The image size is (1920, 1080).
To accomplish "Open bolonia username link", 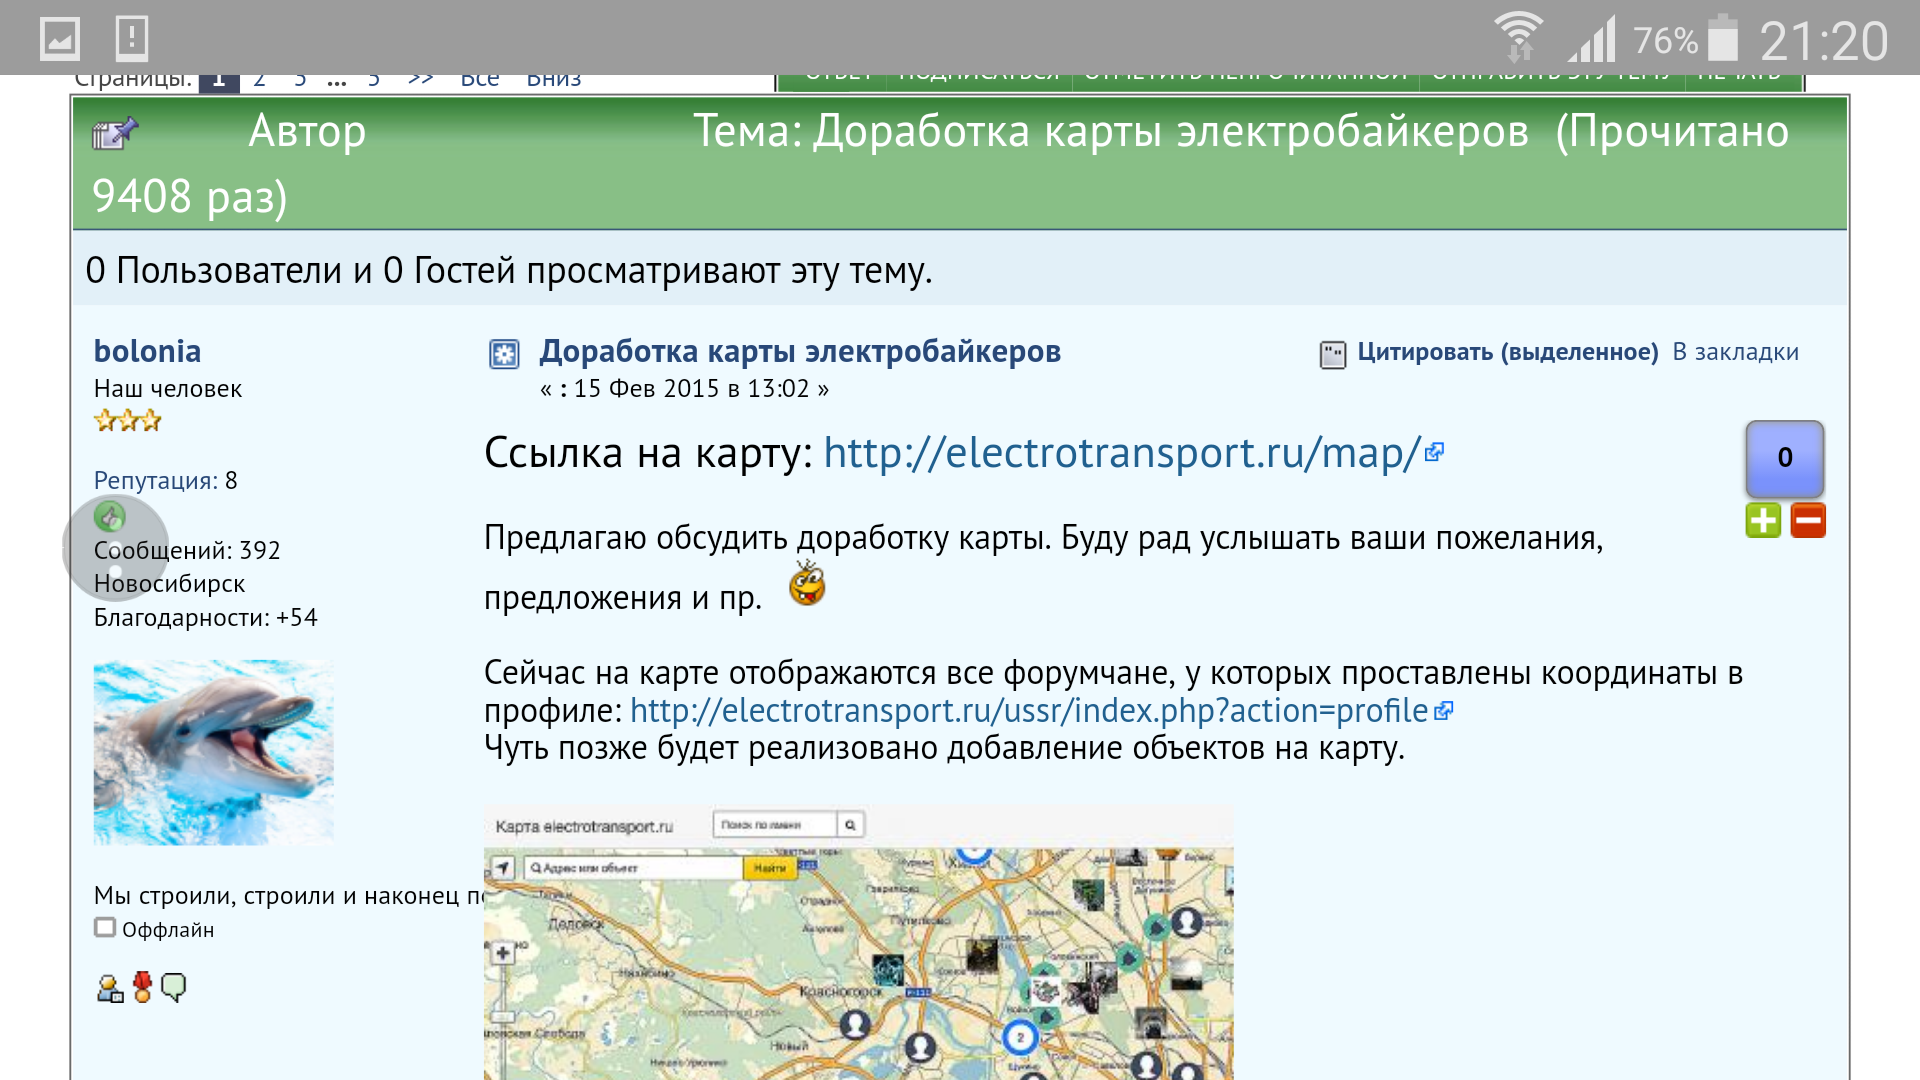I will (147, 351).
